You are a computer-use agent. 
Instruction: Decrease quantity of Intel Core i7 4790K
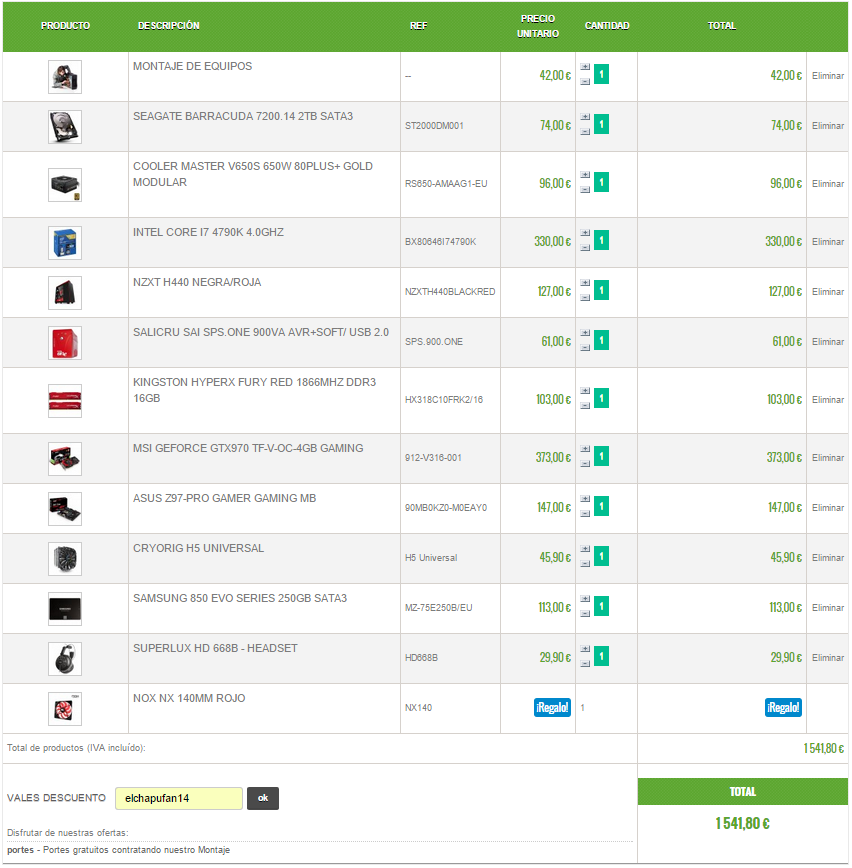click(x=585, y=248)
